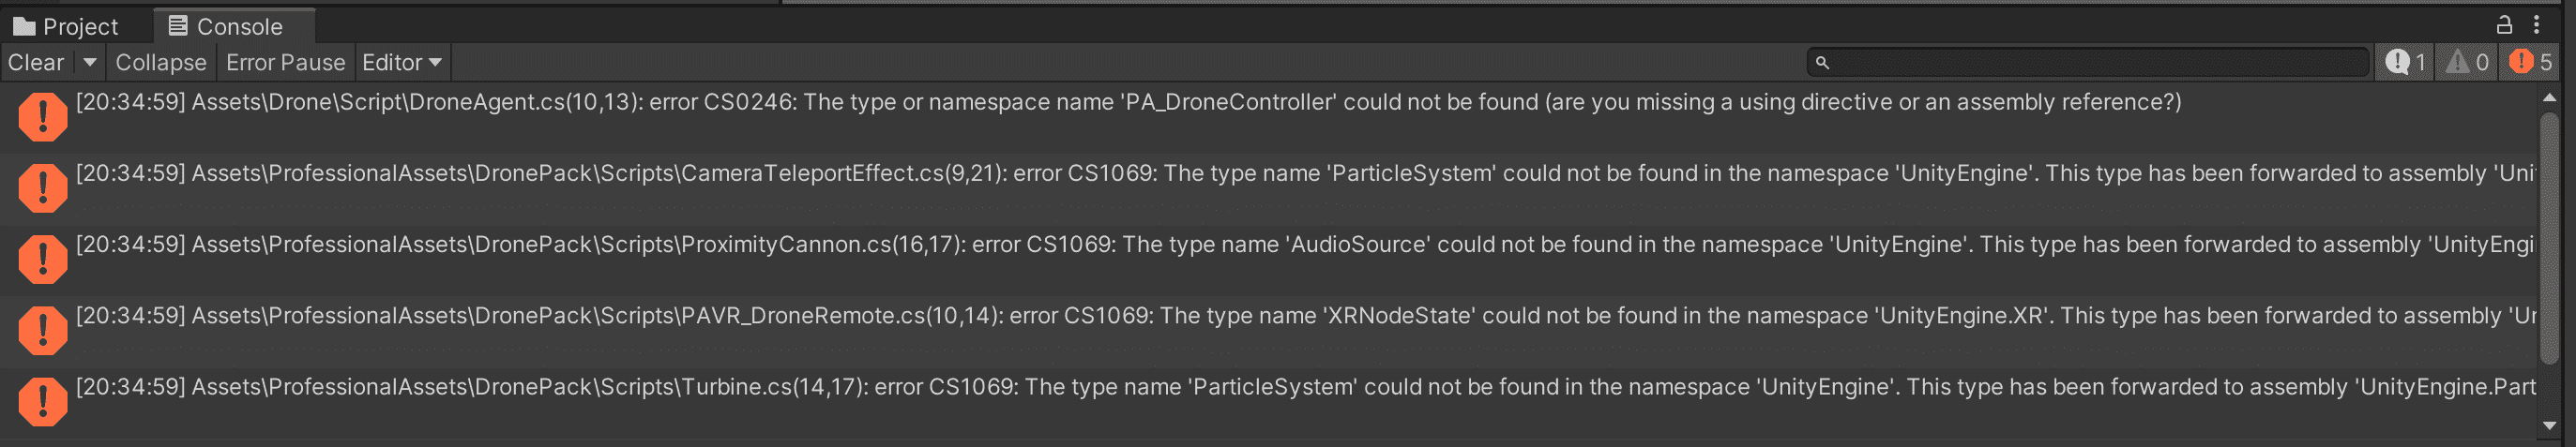2576x447 pixels.
Task: Click the error icon for Turbine.cs
Action: pyautogui.click(x=42, y=401)
